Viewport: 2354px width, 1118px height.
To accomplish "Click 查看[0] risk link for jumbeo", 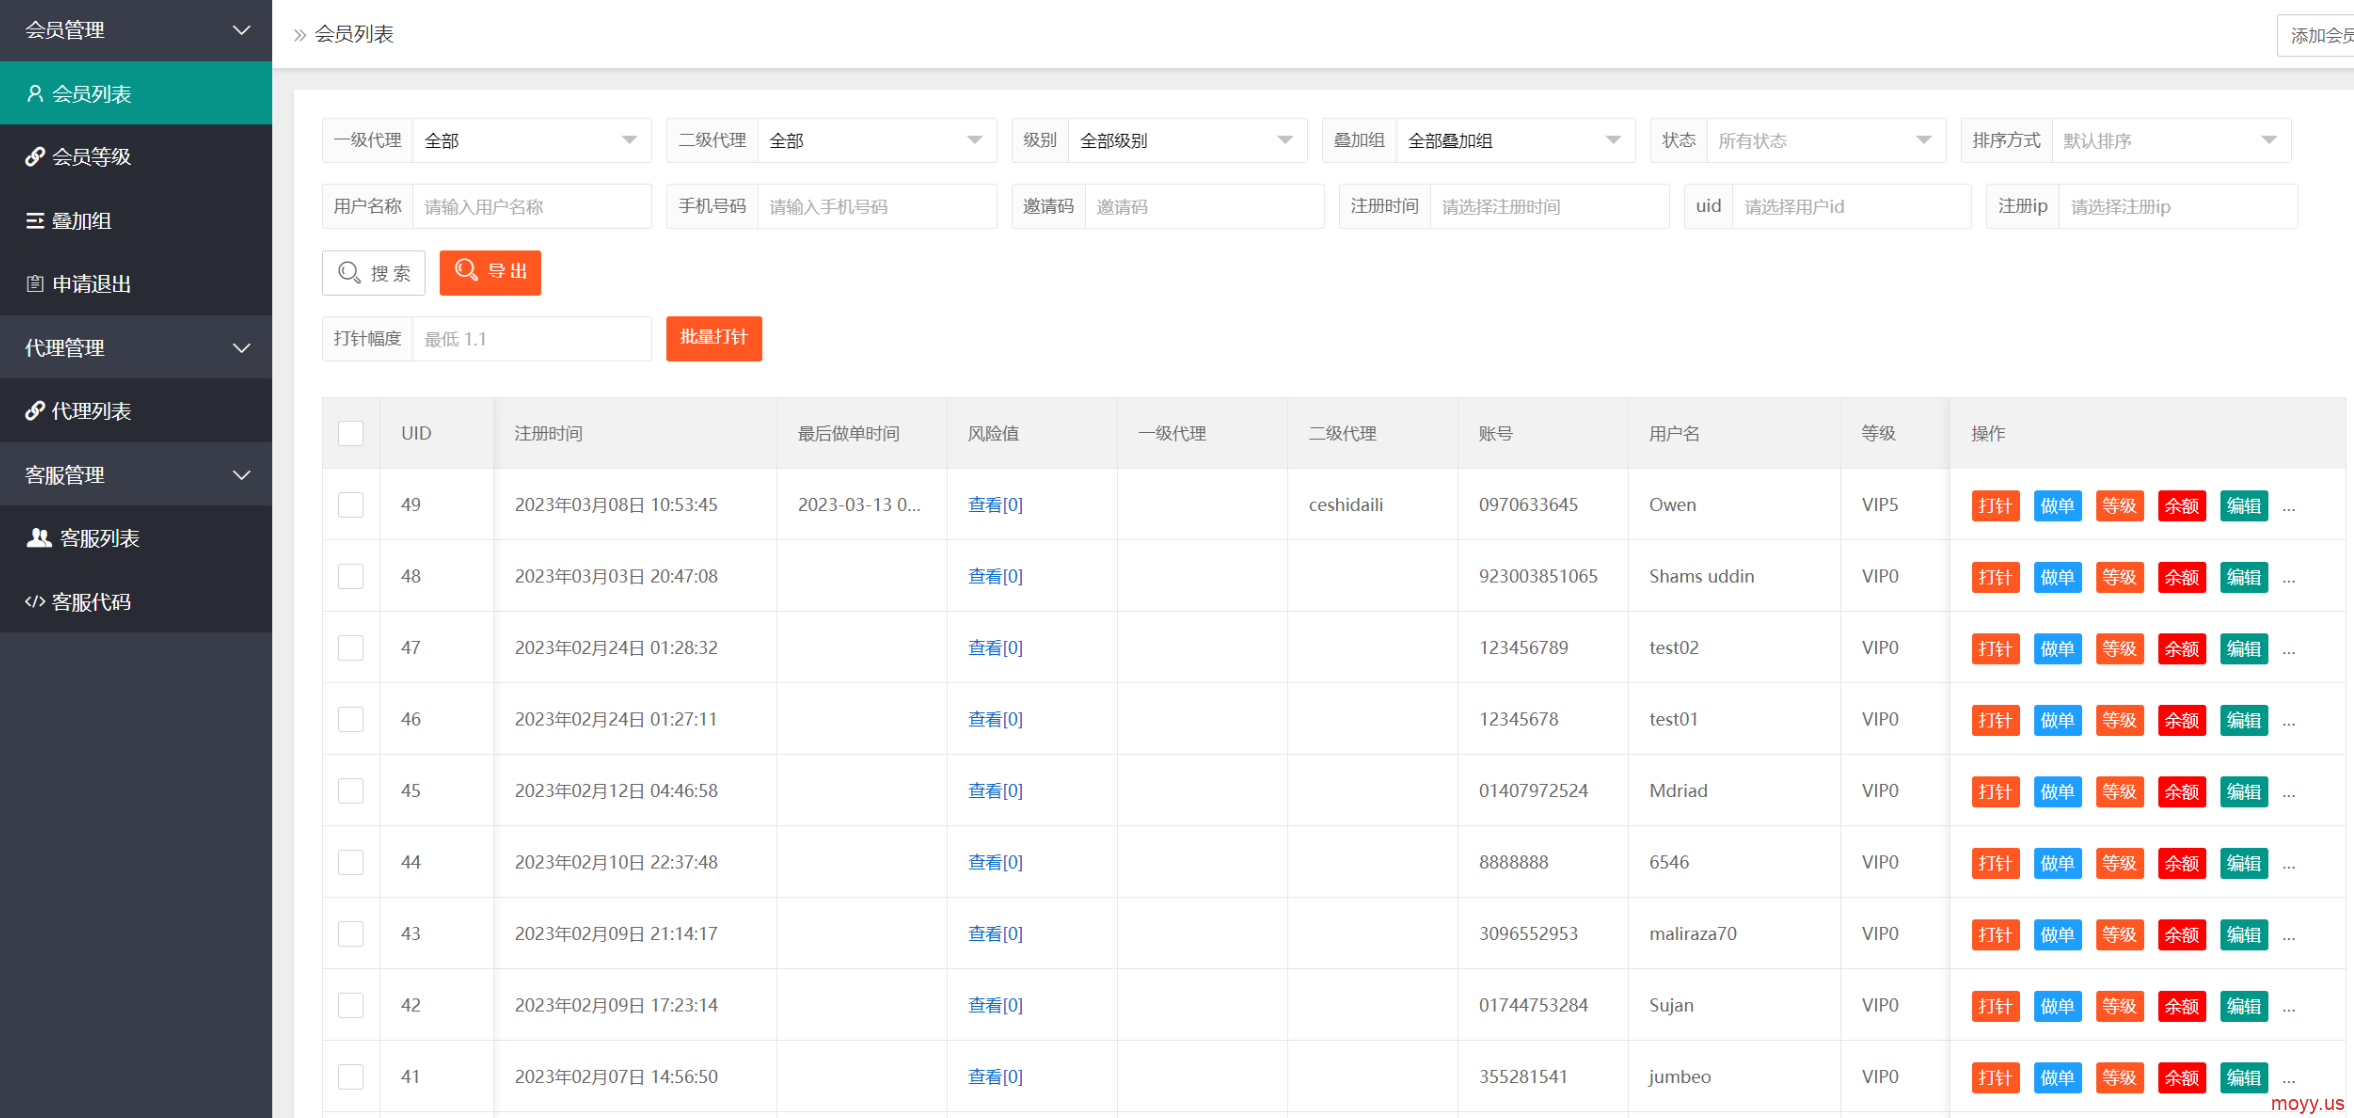I will [995, 1076].
